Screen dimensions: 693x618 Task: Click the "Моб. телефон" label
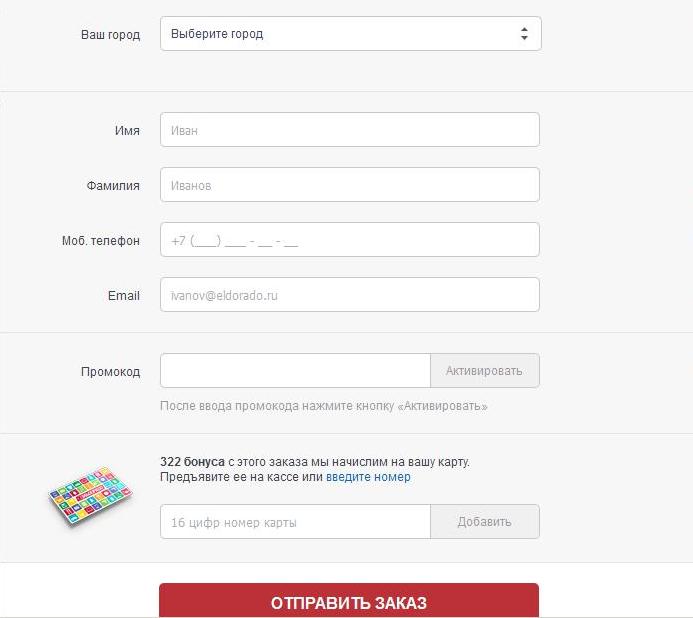pos(101,240)
